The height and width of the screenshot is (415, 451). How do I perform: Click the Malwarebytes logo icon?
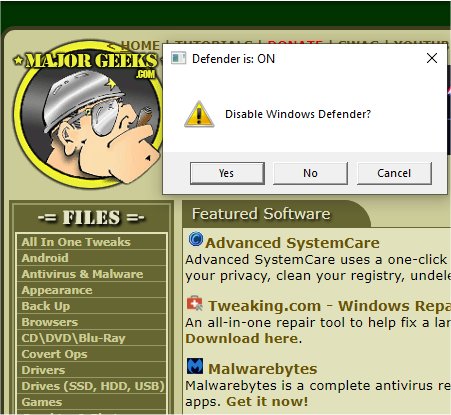(195, 366)
